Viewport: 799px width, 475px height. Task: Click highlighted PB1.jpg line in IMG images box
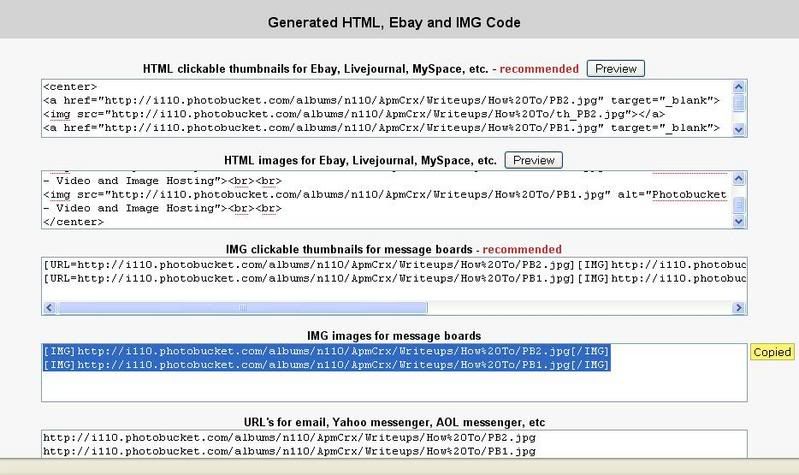click(325, 365)
